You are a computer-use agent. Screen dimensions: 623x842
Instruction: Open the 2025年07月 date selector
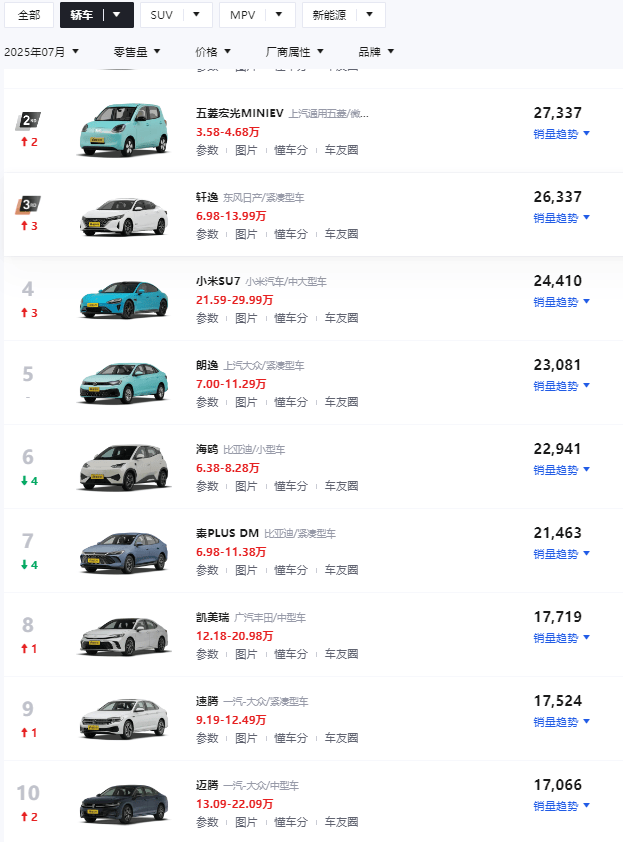pyautogui.click(x=41, y=52)
